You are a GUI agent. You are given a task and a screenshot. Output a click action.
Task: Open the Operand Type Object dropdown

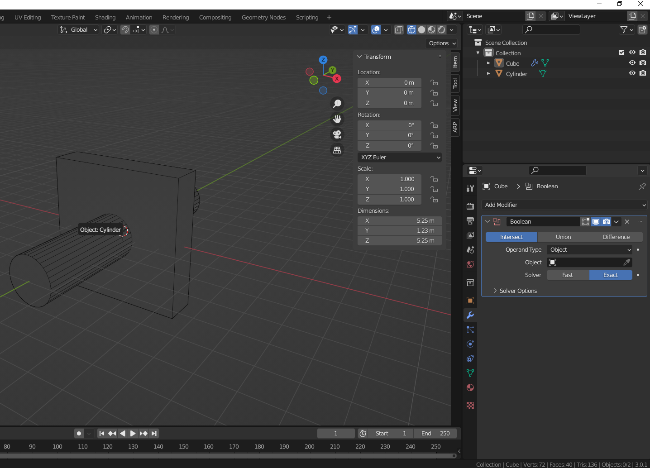coord(589,250)
